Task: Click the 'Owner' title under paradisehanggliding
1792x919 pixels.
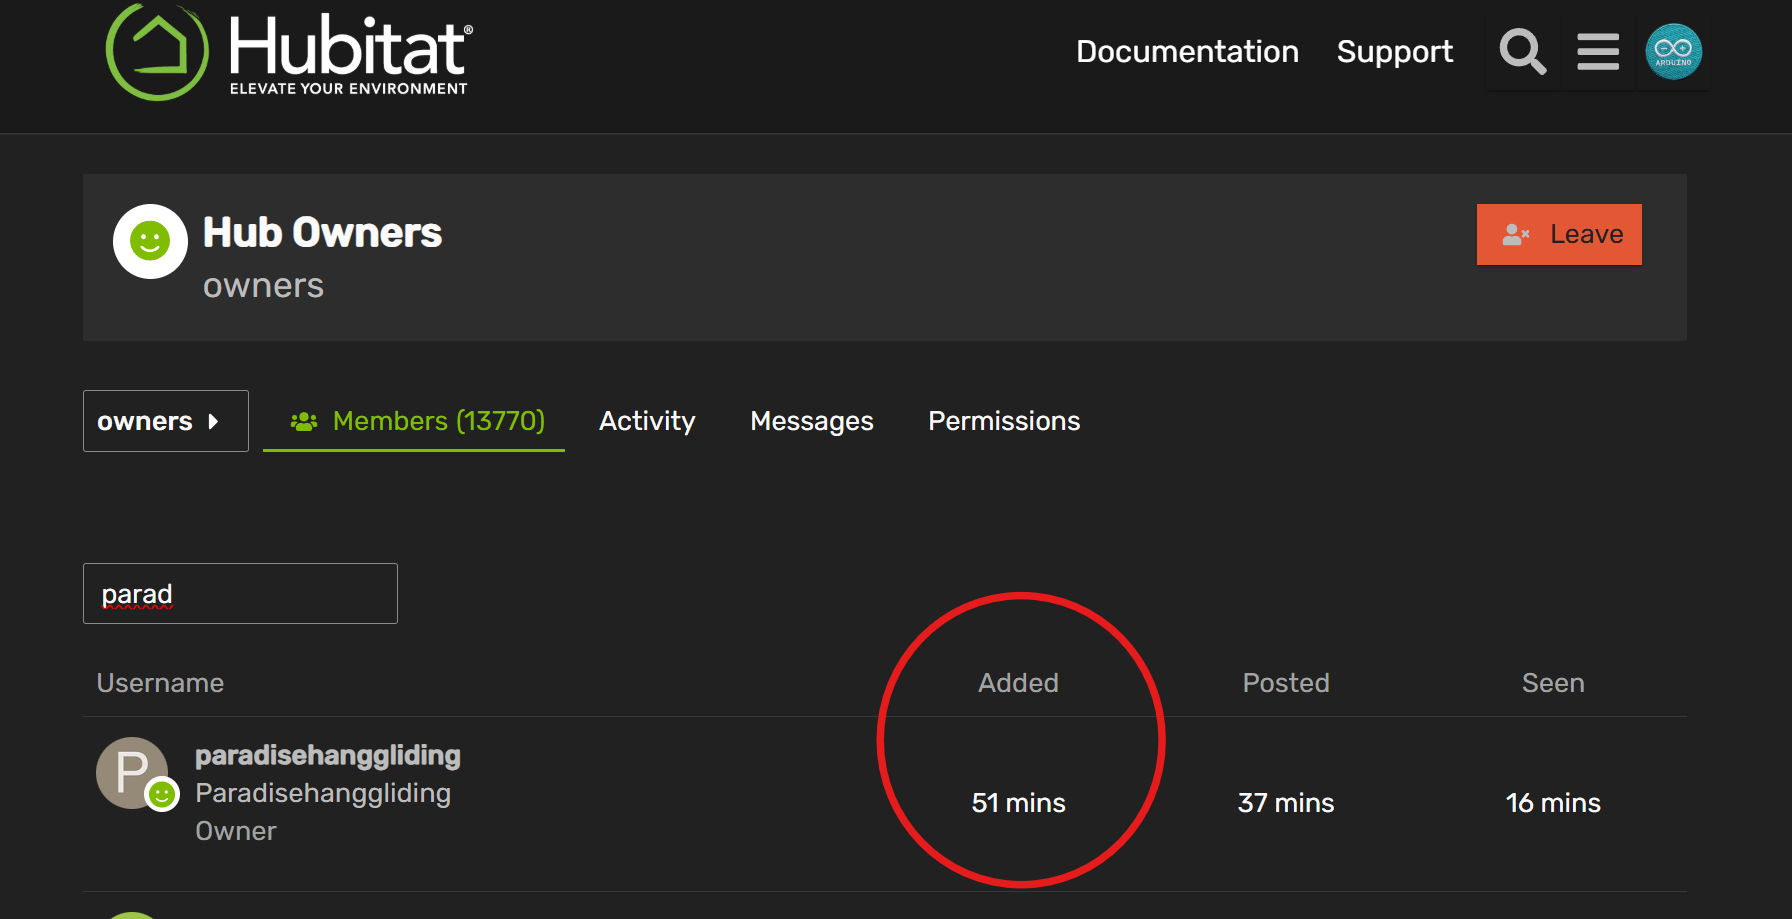Action: pyautogui.click(x=236, y=831)
